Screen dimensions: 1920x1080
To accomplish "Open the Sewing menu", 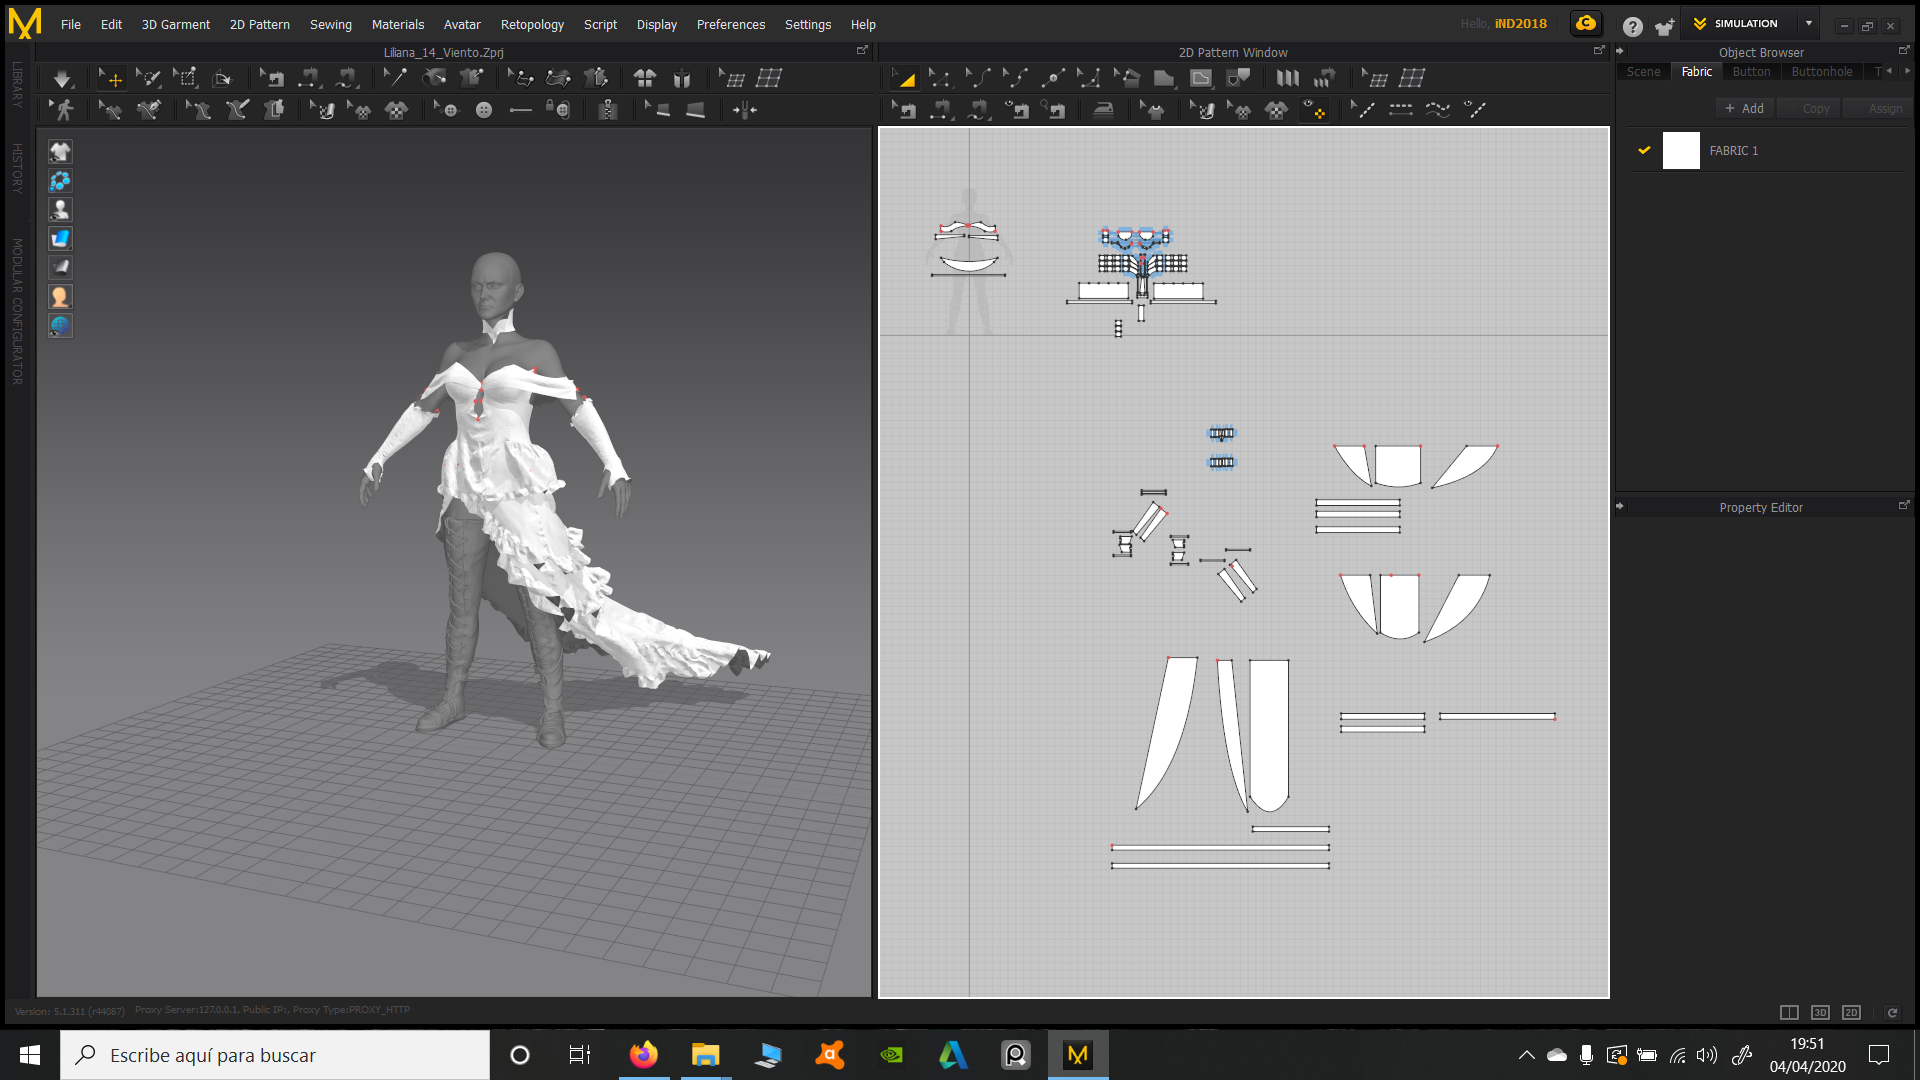I will coord(330,24).
